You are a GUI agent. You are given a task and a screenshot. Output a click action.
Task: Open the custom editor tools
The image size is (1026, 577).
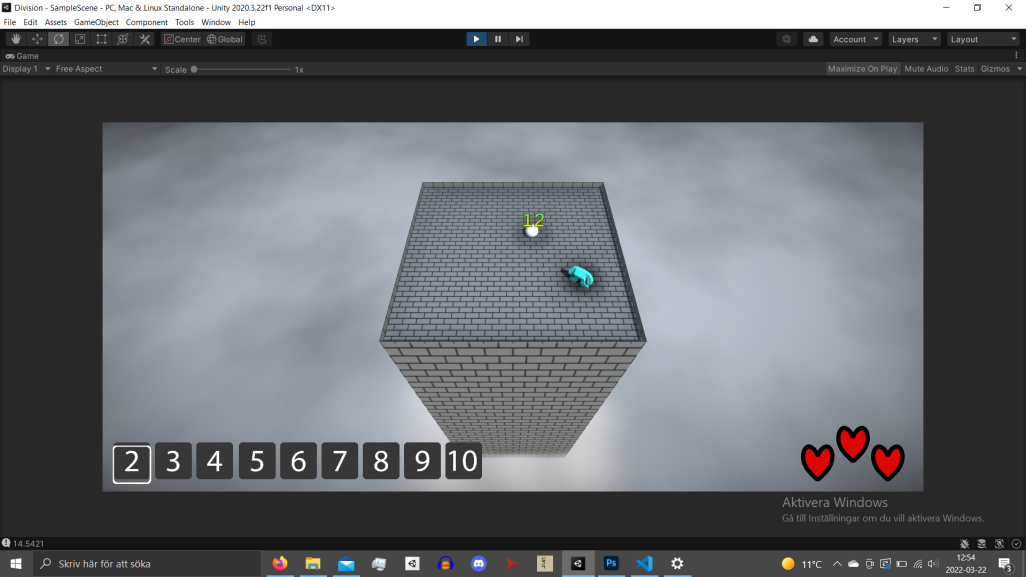coord(145,39)
